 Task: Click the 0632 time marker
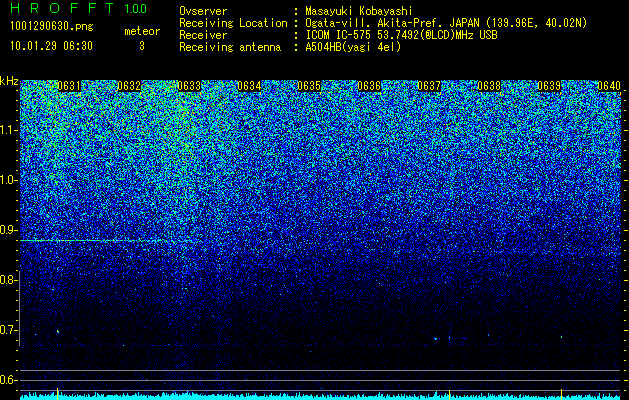(129, 86)
